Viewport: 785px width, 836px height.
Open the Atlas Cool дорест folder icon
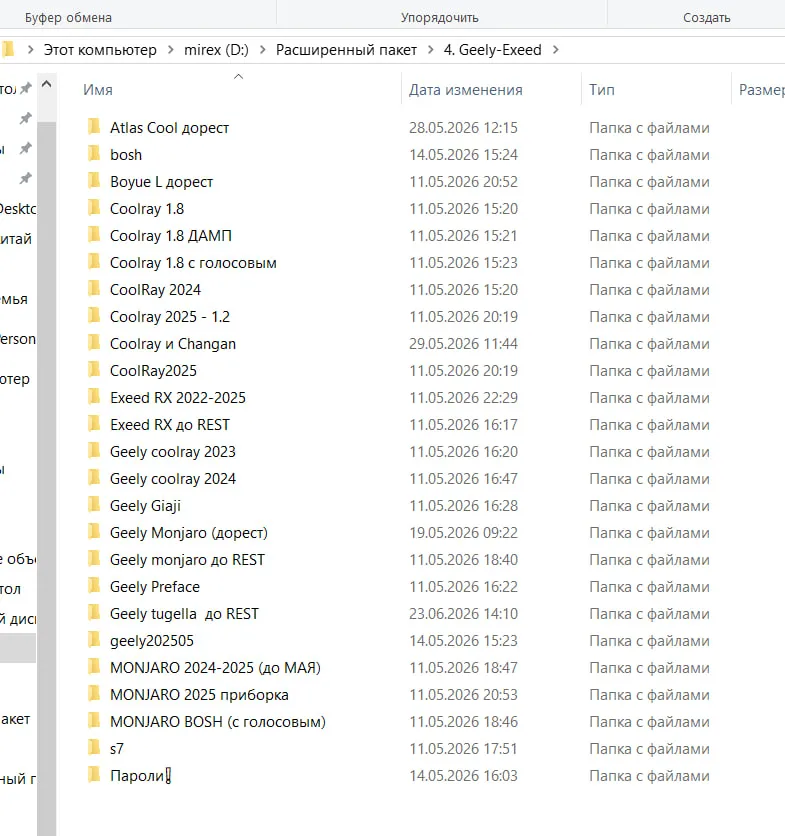(x=94, y=127)
